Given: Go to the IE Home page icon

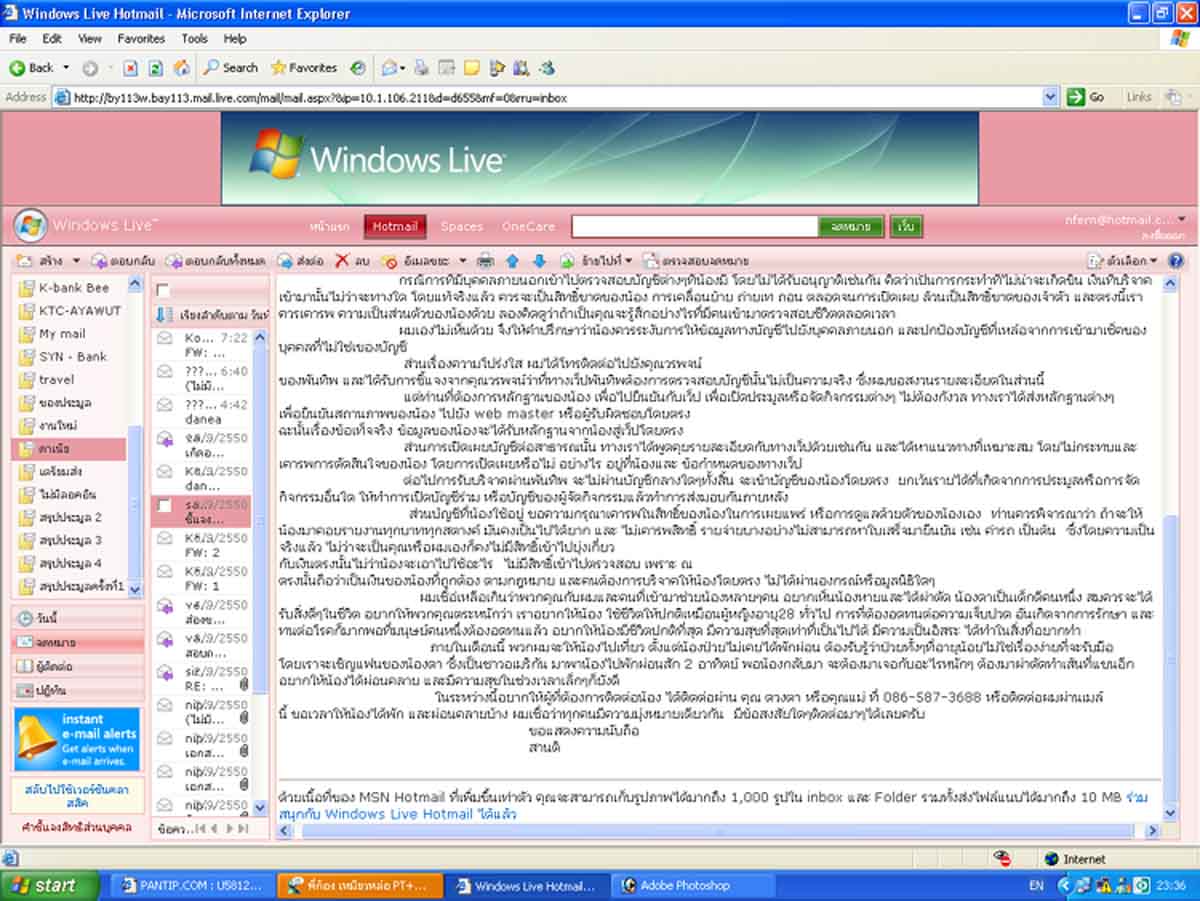Looking at the screenshot, I should [x=181, y=67].
